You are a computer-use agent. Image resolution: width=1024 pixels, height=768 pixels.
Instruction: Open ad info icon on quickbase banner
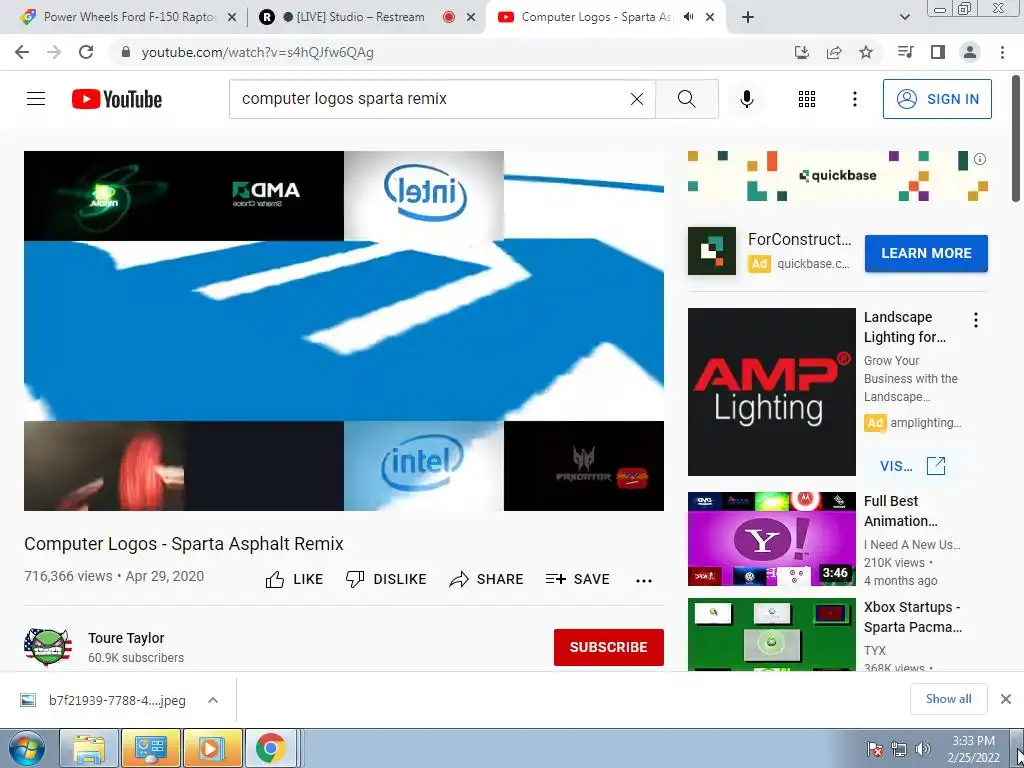[x=980, y=159]
